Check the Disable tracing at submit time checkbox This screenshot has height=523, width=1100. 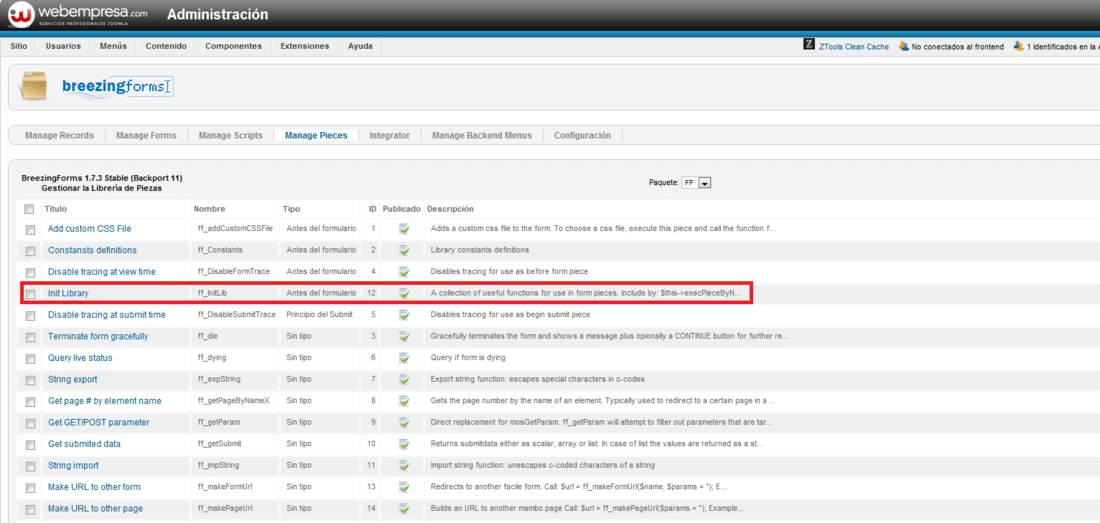click(30, 315)
